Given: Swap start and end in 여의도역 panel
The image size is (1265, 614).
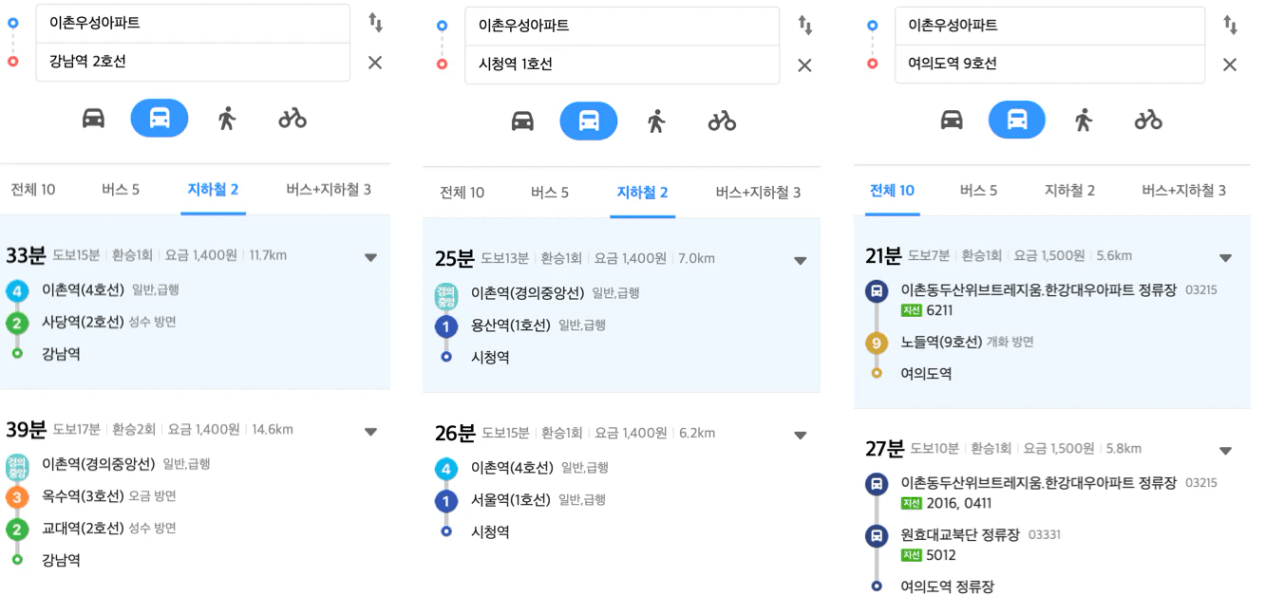Looking at the screenshot, I should coord(1230,25).
